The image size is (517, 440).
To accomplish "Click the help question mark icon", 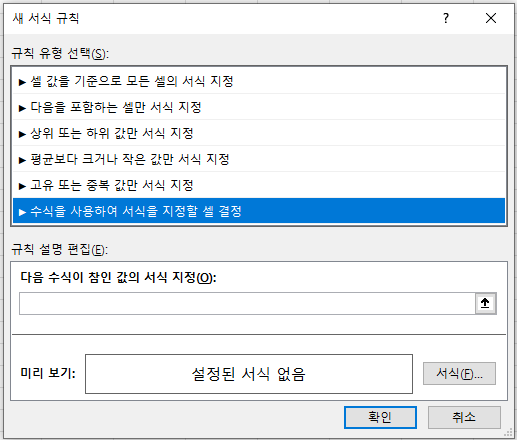I will coord(446,18).
